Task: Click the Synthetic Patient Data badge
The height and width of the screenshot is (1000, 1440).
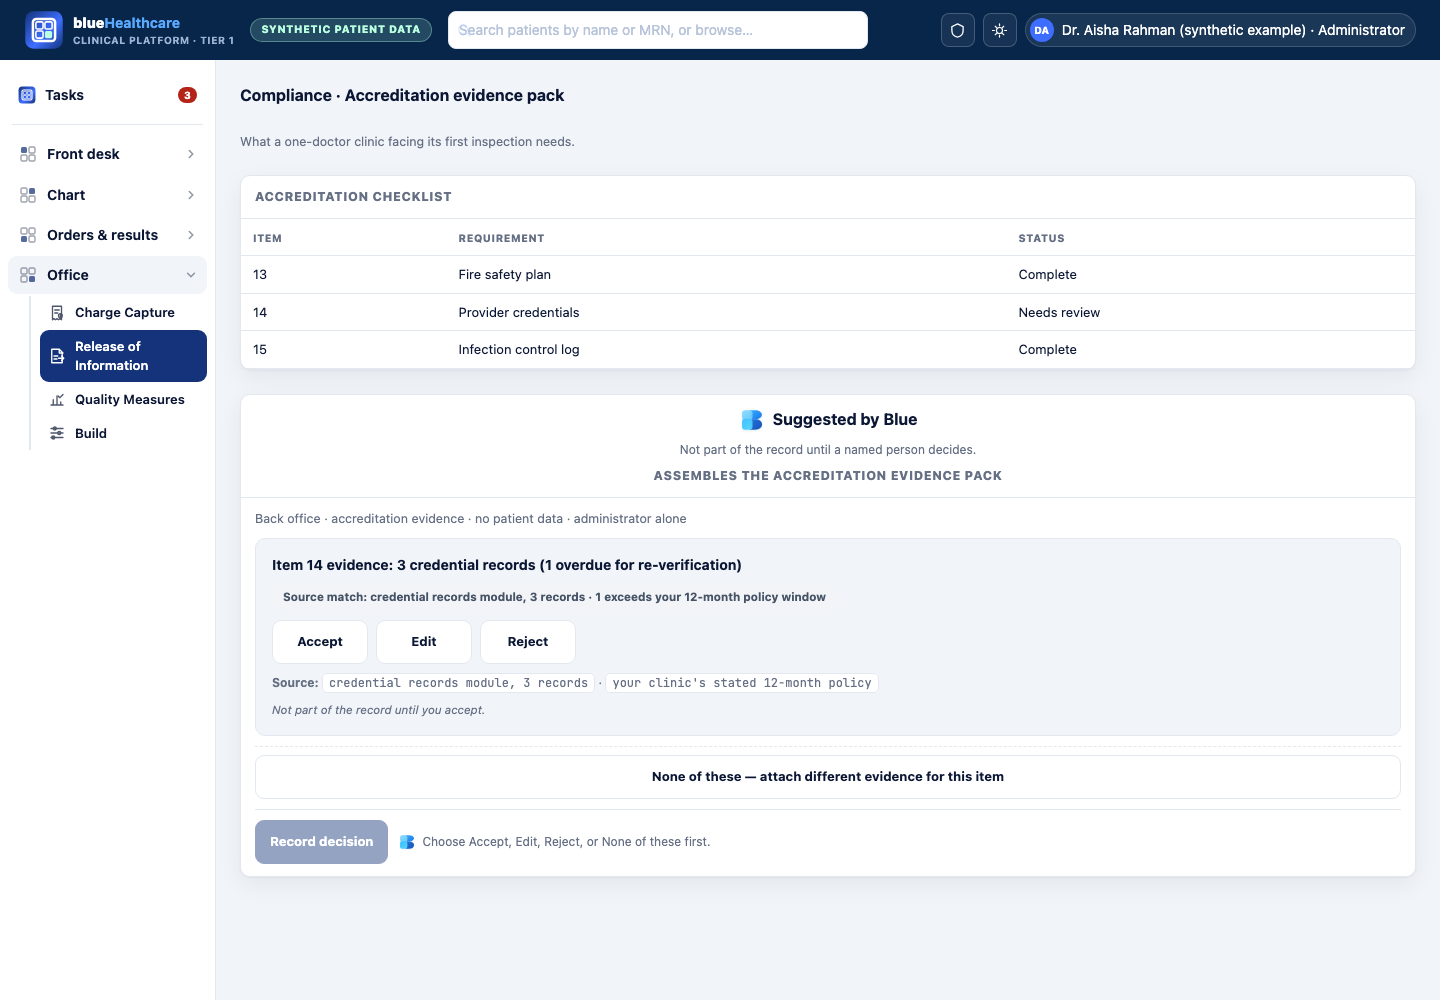Action: point(341,30)
